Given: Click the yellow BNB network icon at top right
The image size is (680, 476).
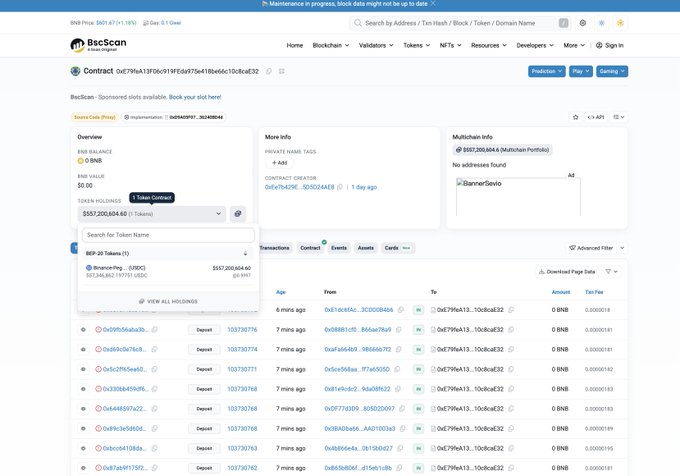Looking at the screenshot, I should point(621,23).
